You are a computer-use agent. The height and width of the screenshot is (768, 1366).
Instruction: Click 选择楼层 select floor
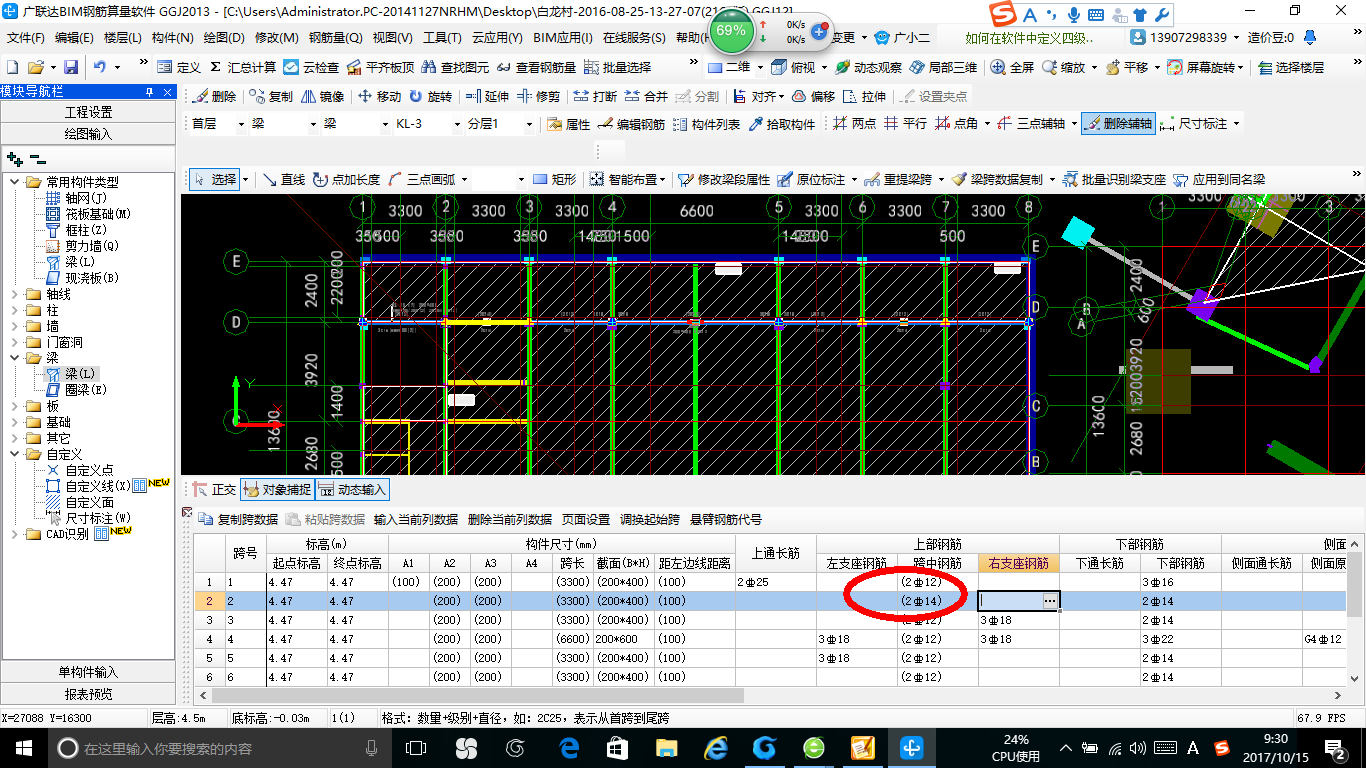[1291, 67]
